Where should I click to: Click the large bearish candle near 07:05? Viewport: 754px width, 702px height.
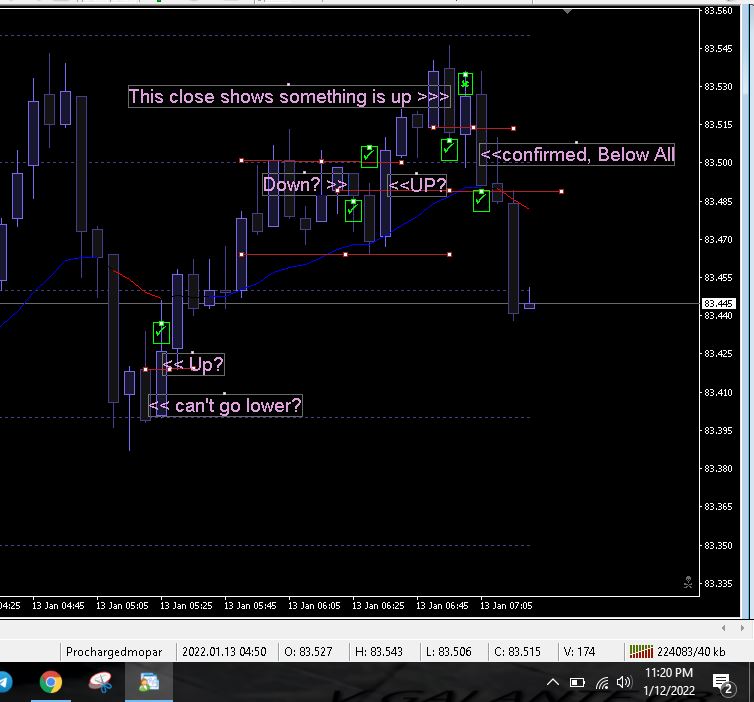point(514,258)
